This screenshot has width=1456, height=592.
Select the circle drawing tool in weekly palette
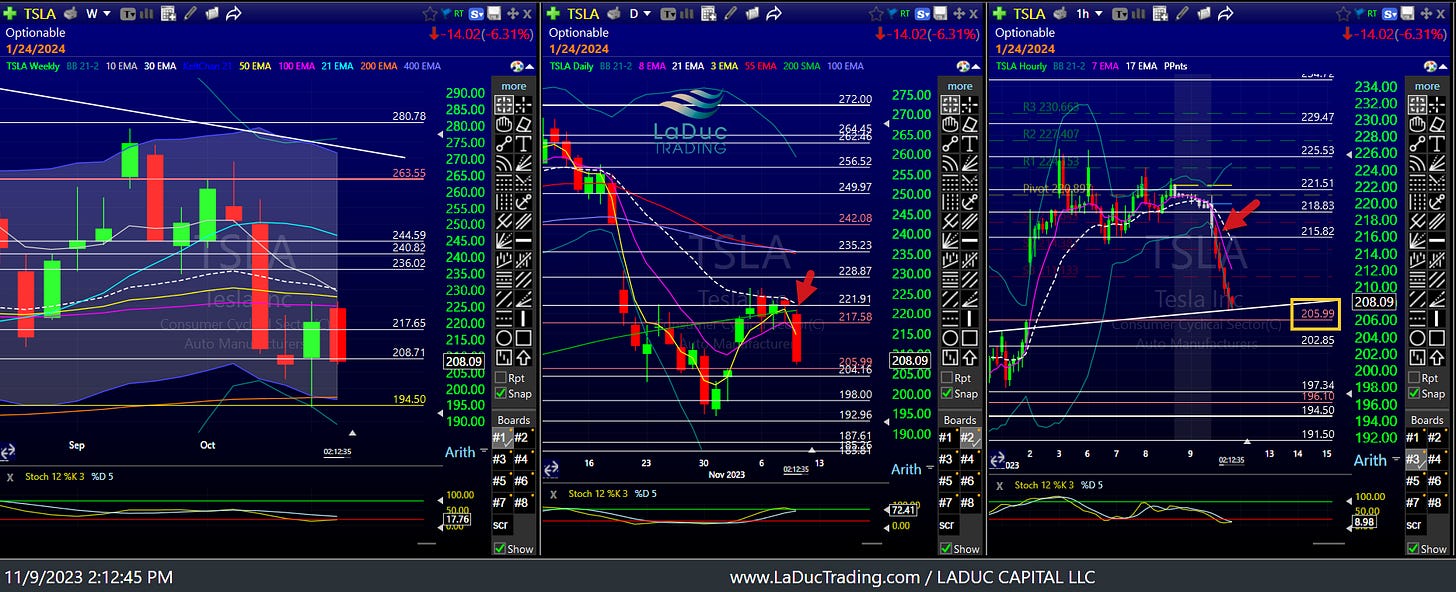pos(504,338)
